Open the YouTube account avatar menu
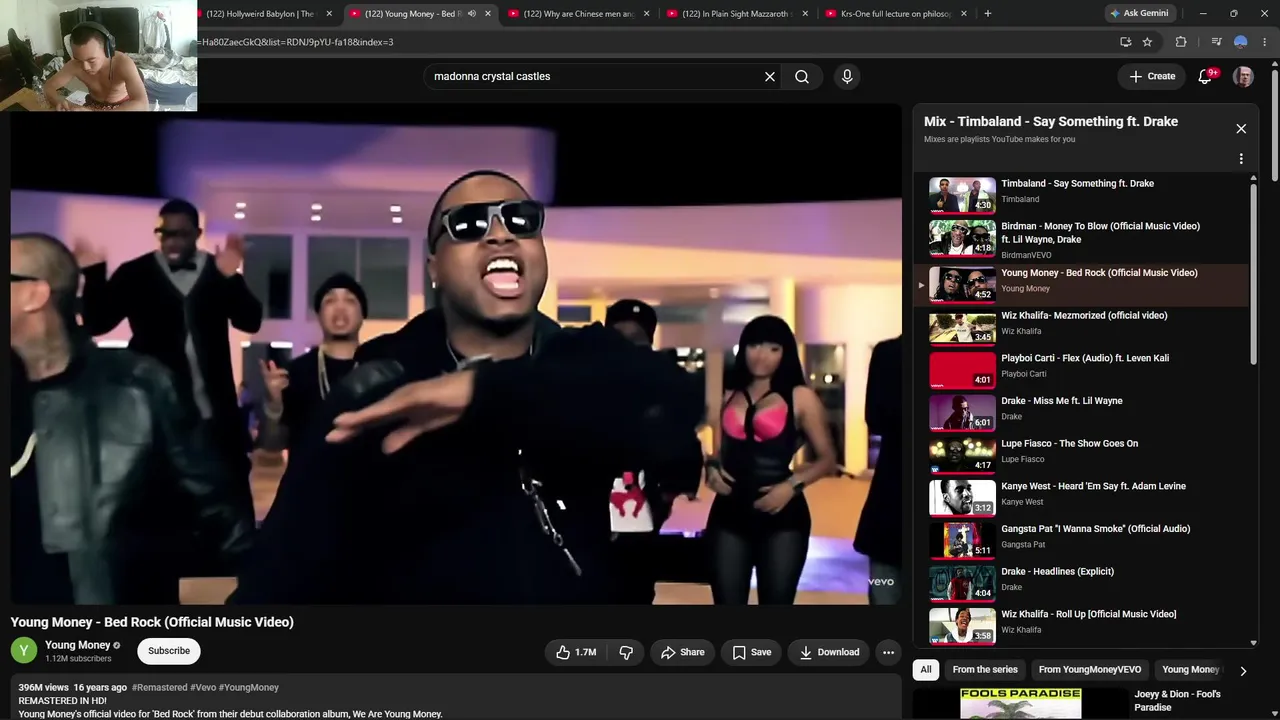The image size is (1280, 720). (x=1243, y=77)
